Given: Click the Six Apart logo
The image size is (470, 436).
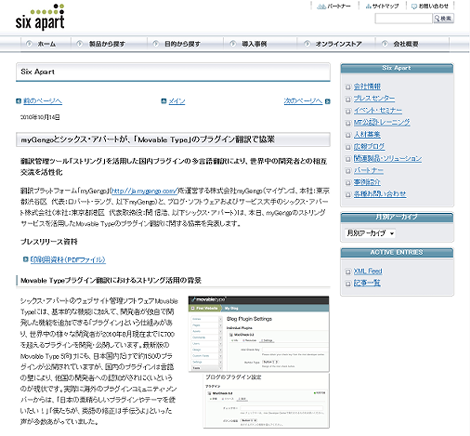Looking at the screenshot, I should pyautogui.click(x=40, y=17).
